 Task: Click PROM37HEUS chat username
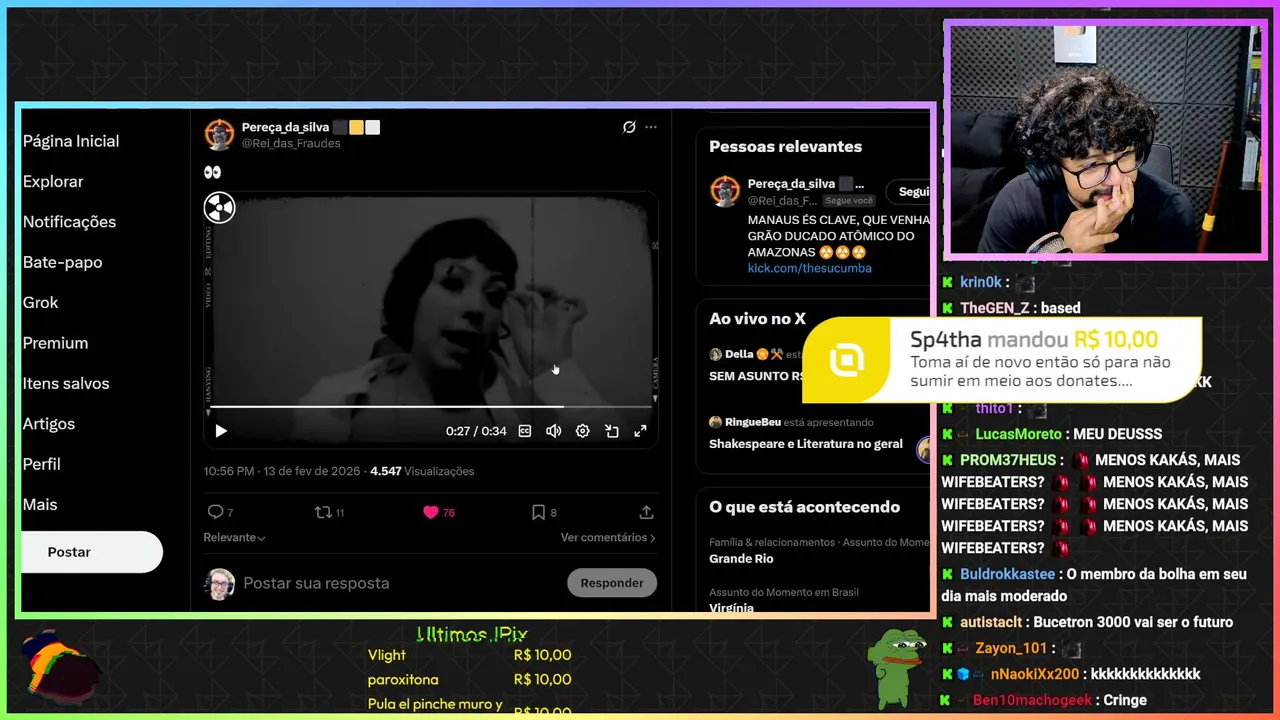click(x=1008, y=460)
